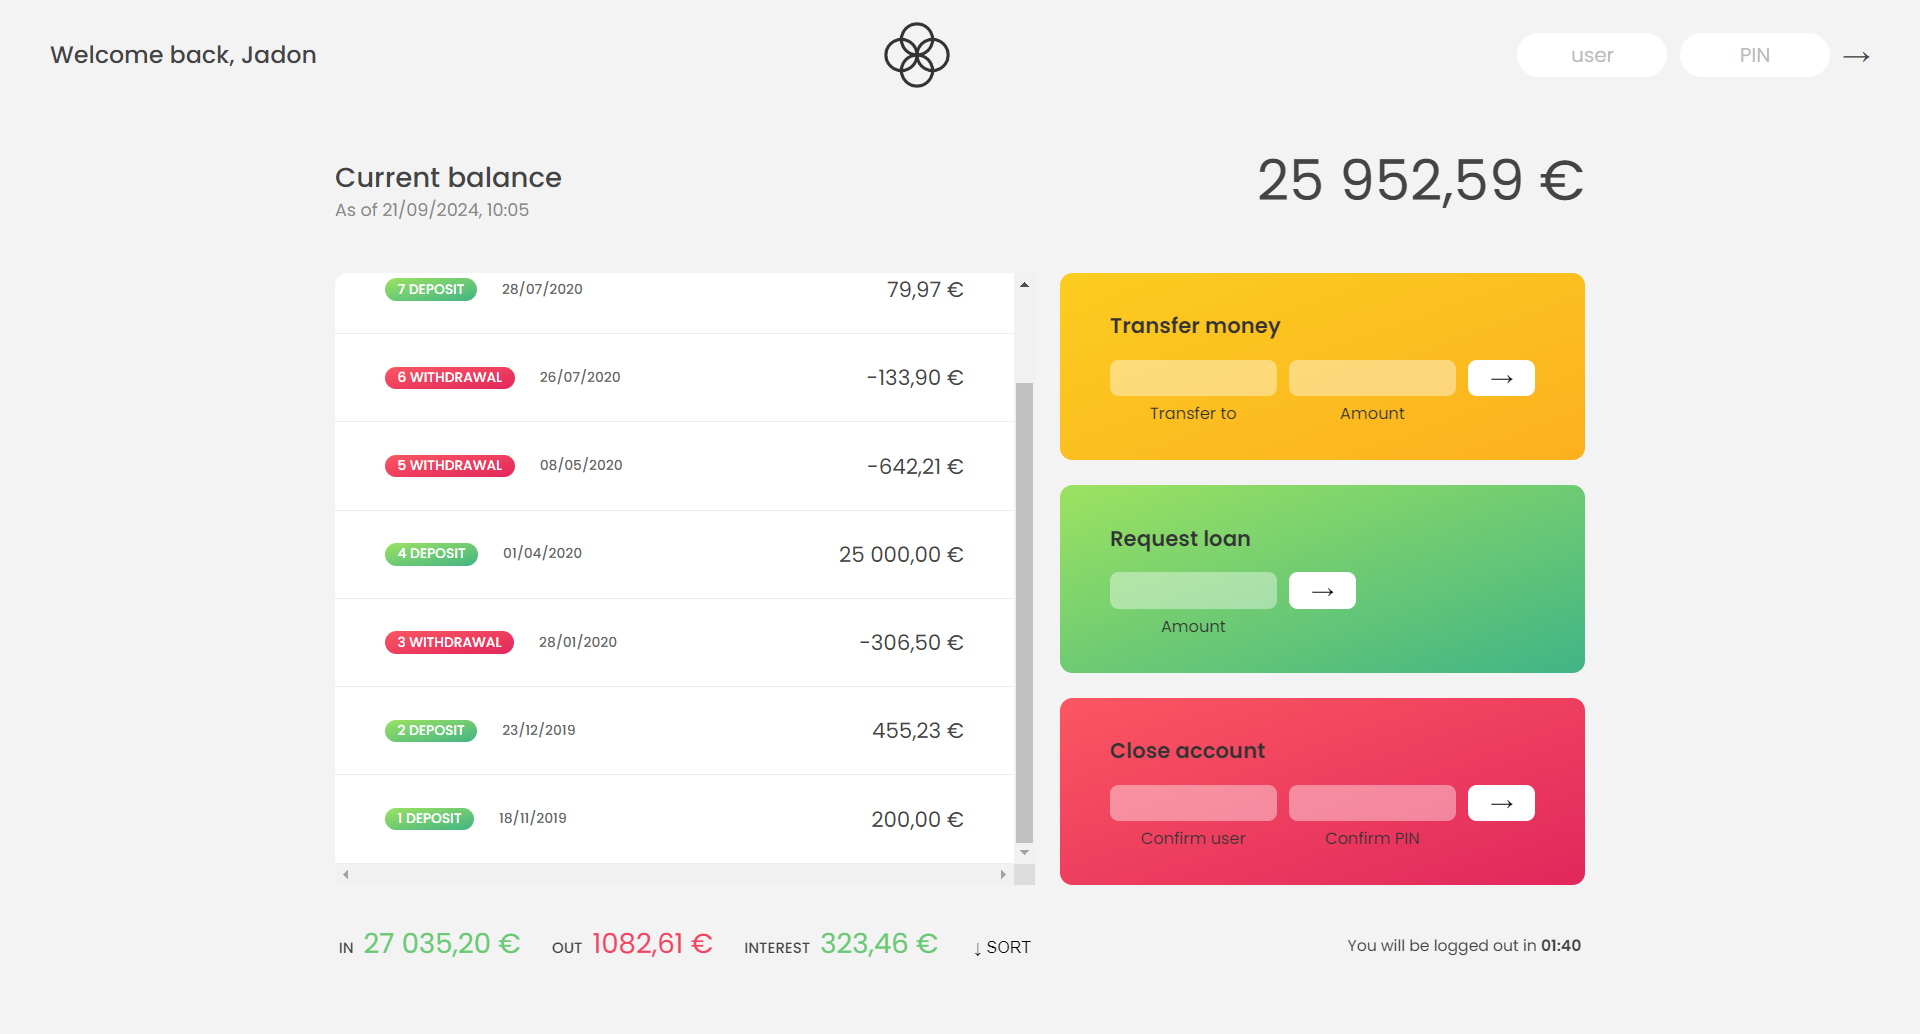Submit the loan request arrow button
This screenshot has height=1034, width=1920.
click(x=1321, y=591)
